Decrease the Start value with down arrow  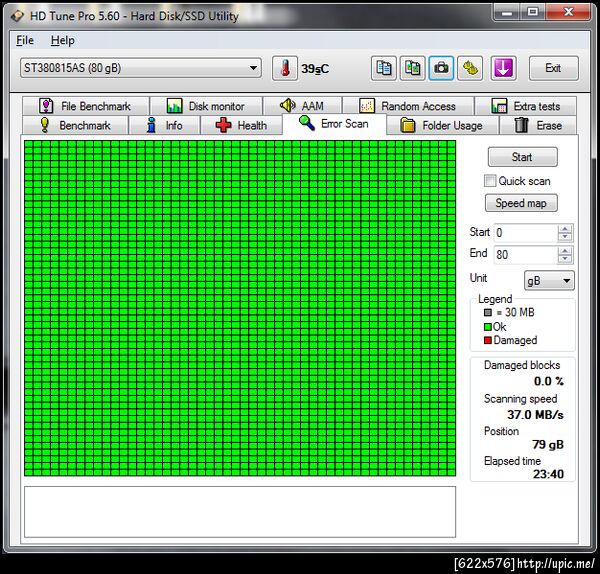[x=565, y=237]
